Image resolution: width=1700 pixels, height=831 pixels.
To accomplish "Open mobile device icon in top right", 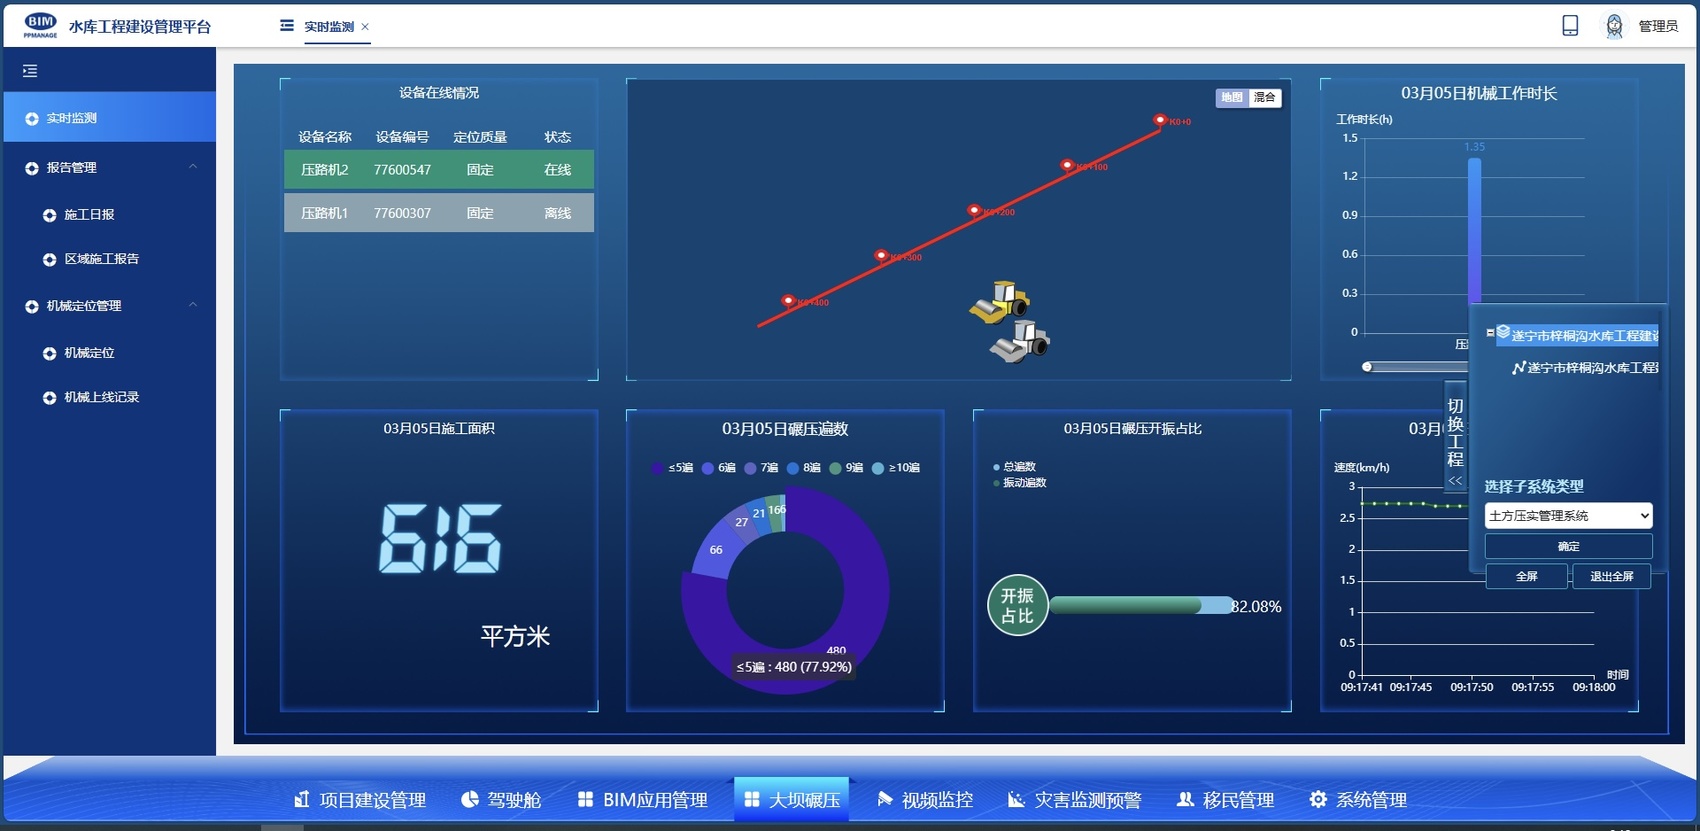I will (x=1570, y=26).
